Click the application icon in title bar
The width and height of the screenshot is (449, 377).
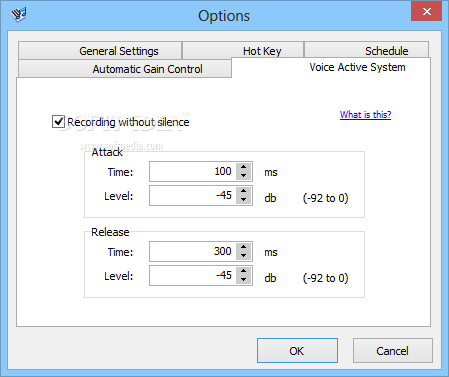point(18,14)
